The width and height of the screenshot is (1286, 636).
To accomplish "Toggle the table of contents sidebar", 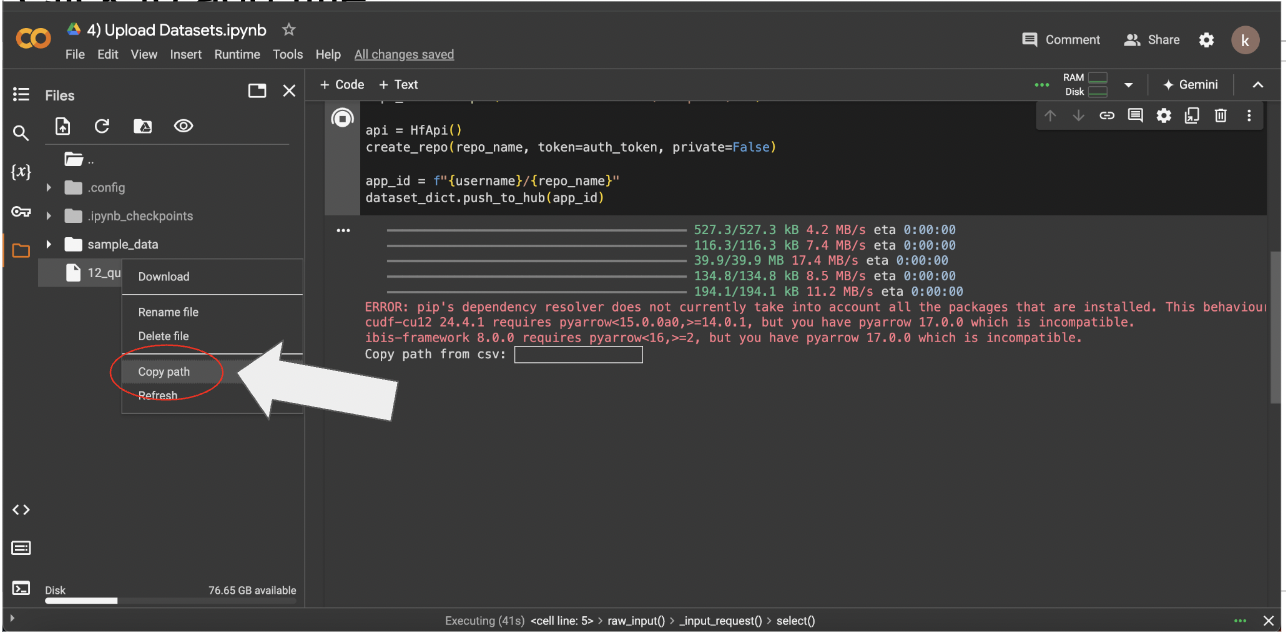I will point(20,94).
